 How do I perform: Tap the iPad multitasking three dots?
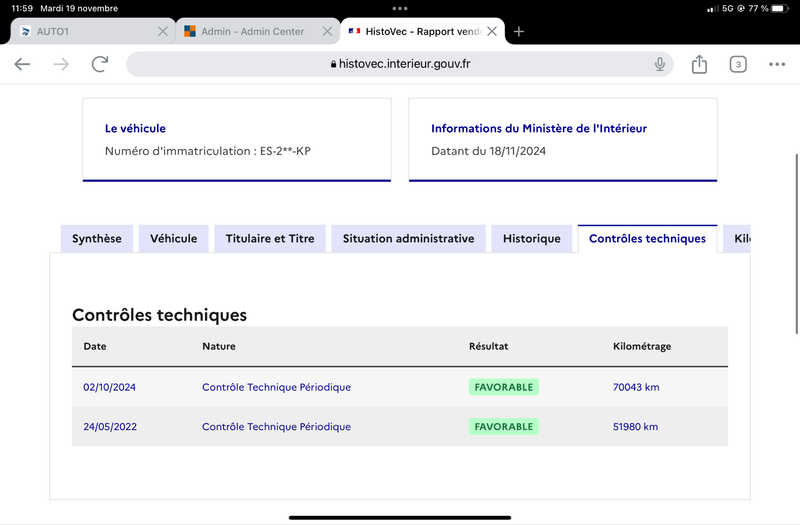coord(400,8)
